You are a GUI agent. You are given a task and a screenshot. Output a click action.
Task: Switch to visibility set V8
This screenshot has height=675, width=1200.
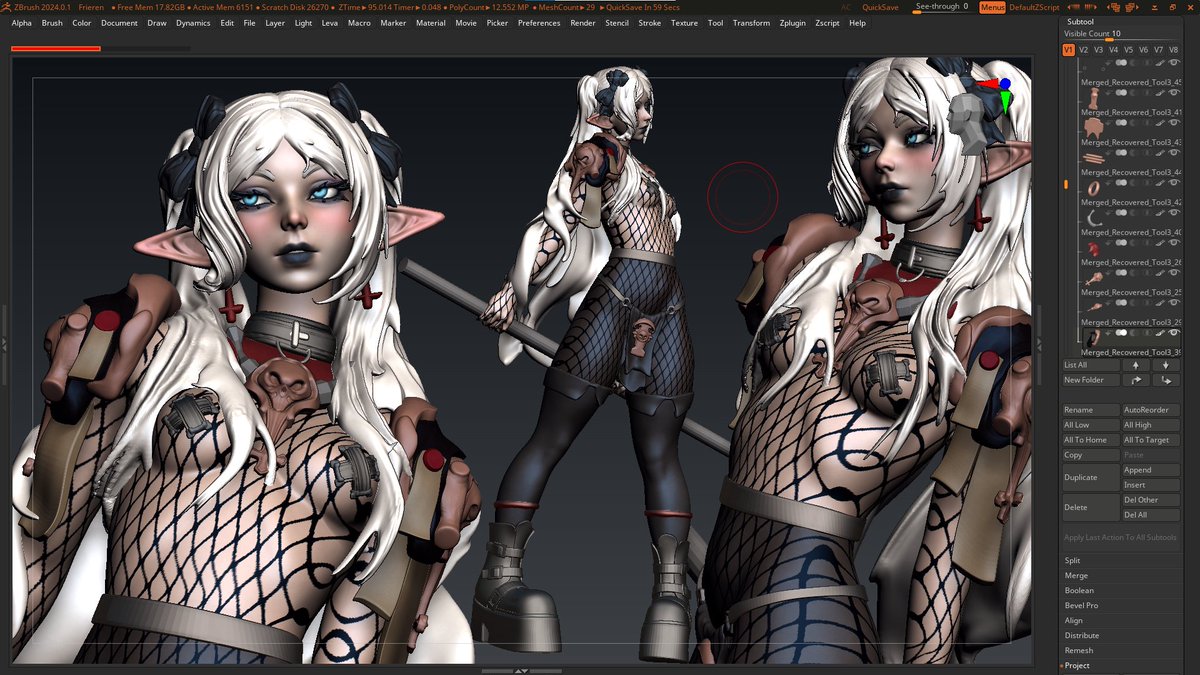click(1173, 49)
